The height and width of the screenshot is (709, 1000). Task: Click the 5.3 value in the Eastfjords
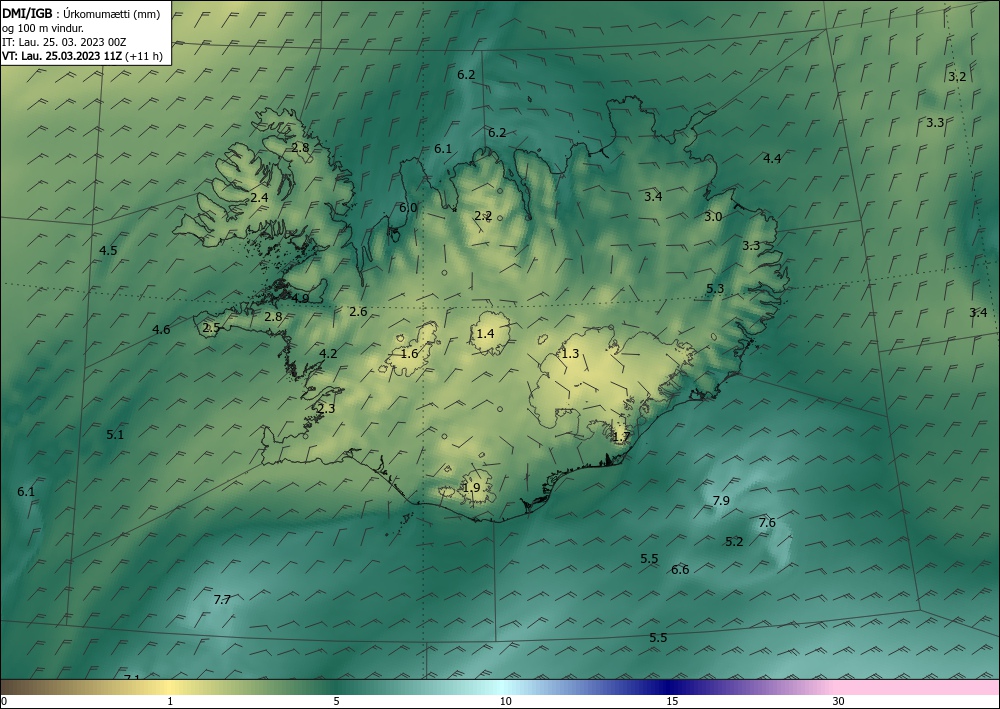pyautogui.click(x=716, y=289)
